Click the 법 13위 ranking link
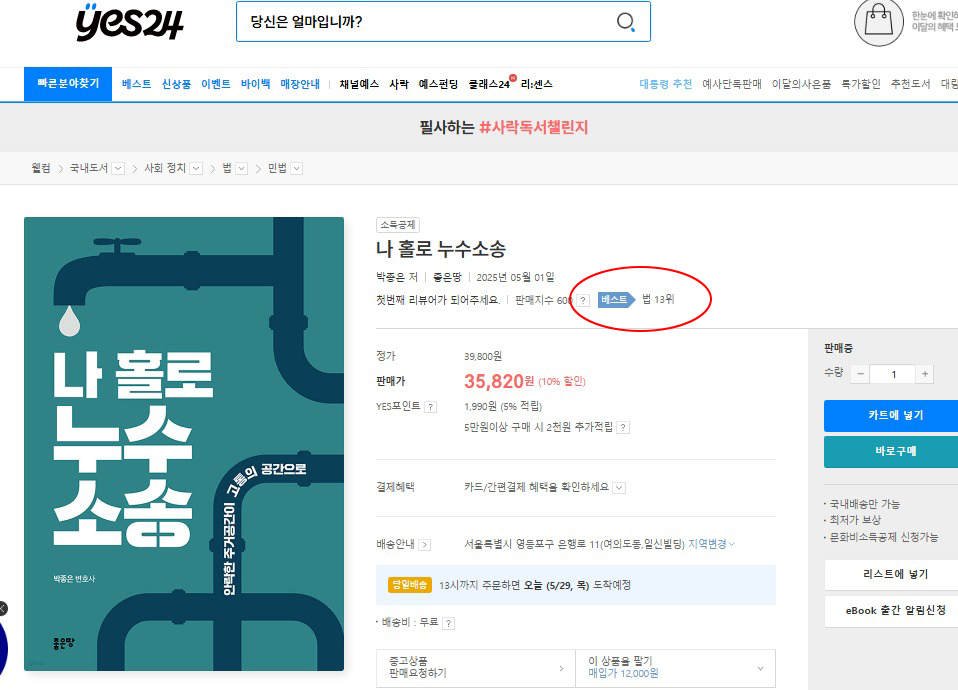This screenshot has width=958, height=690. (x=658, y=299)
